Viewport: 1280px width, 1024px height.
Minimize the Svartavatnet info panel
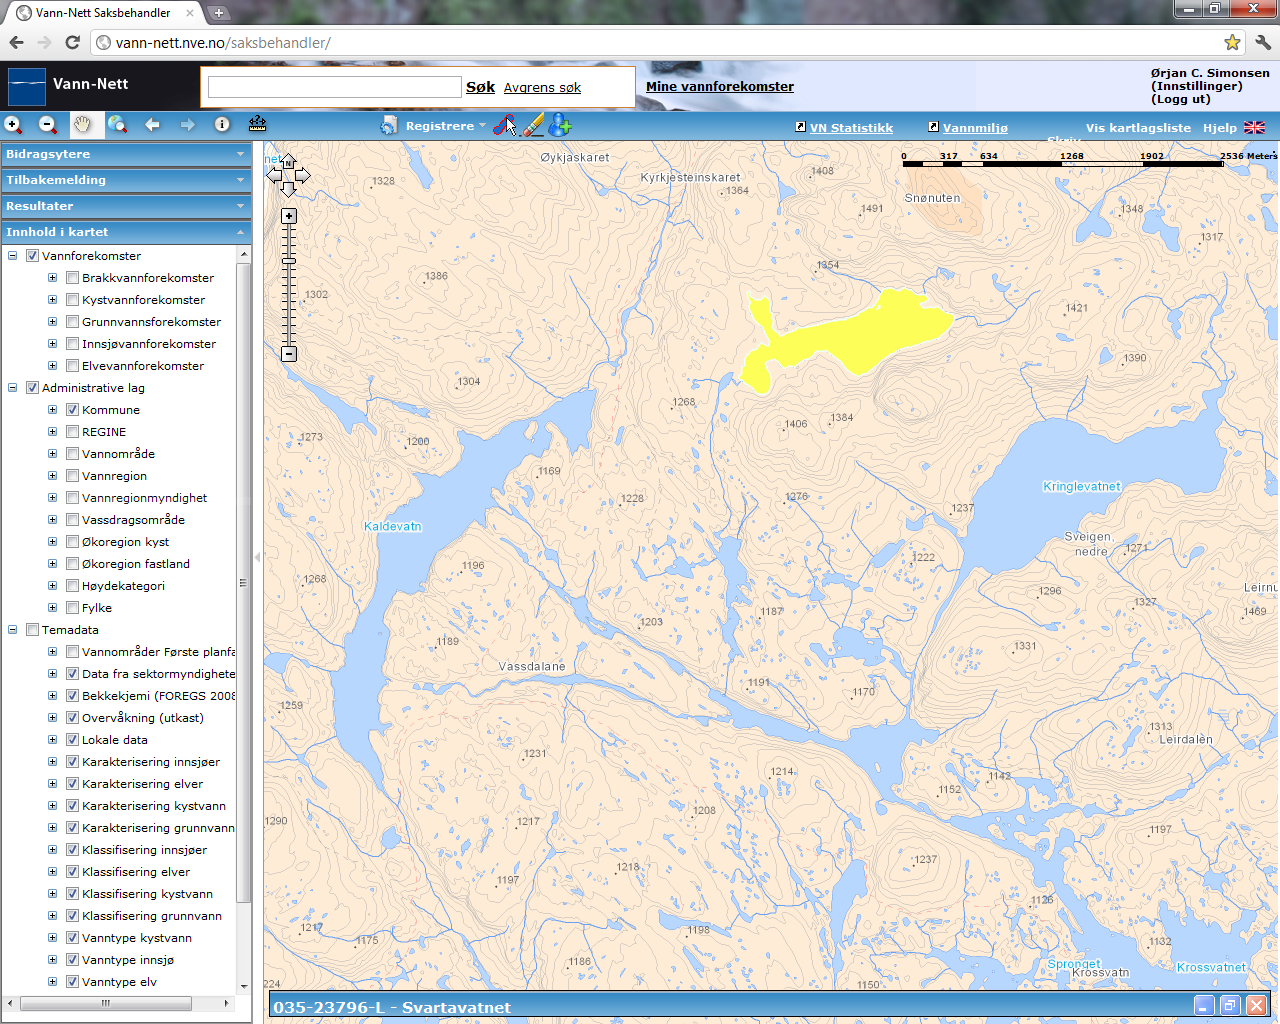1204,1006
